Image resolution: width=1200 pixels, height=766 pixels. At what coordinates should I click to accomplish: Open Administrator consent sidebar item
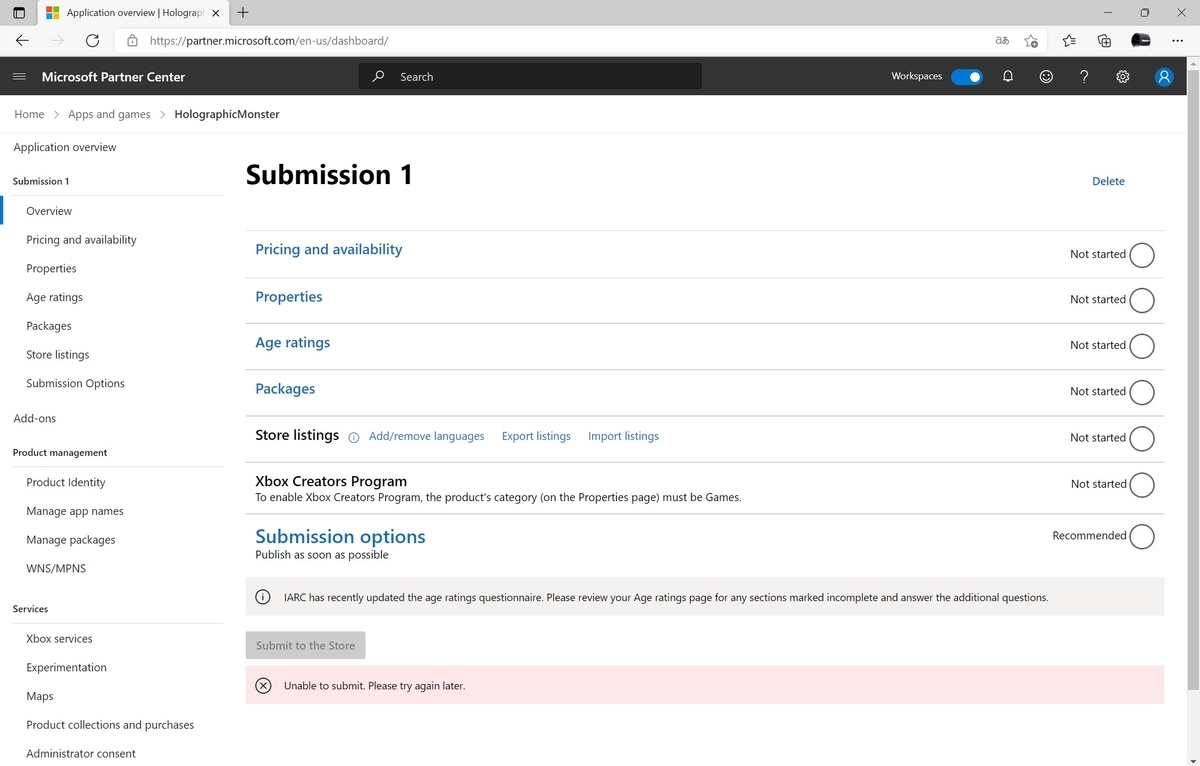[81, 754]
